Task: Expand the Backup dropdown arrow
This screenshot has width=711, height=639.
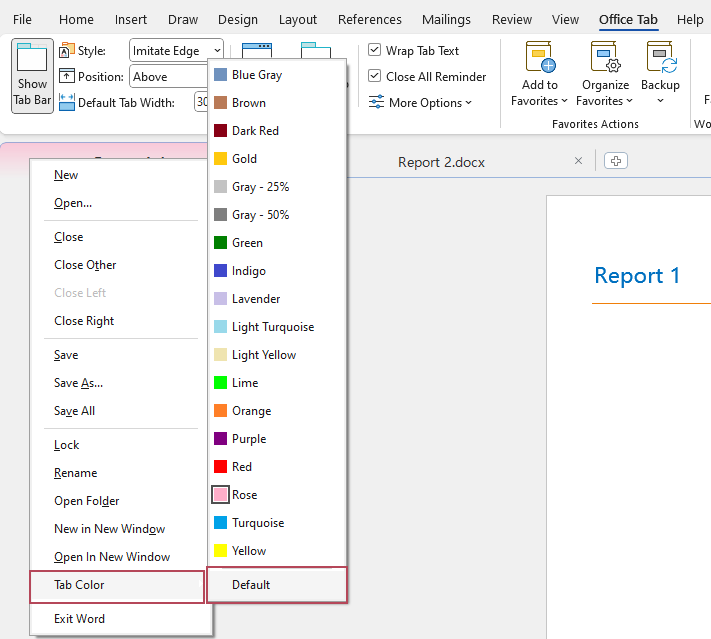Action: click(660, 101)
